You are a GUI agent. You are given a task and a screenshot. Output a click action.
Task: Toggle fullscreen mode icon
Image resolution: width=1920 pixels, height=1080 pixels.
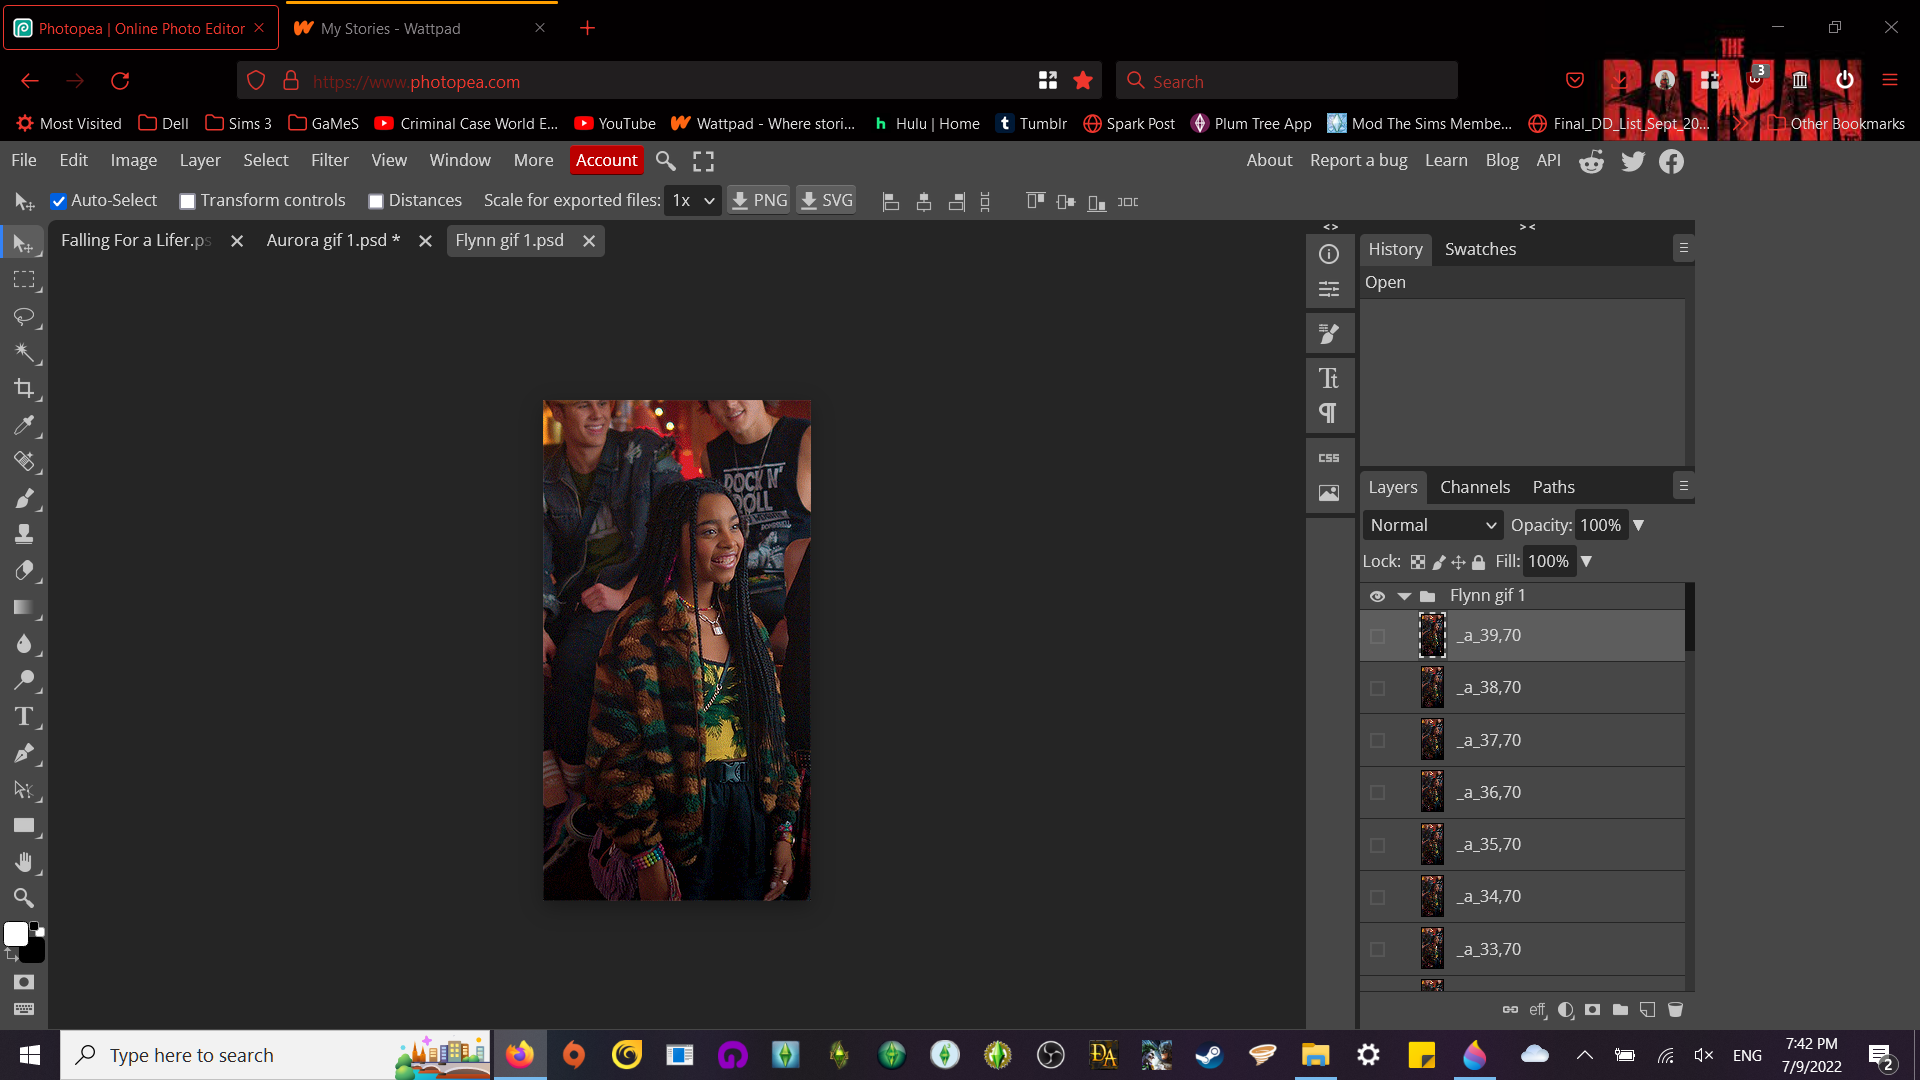tap(704, 161)
